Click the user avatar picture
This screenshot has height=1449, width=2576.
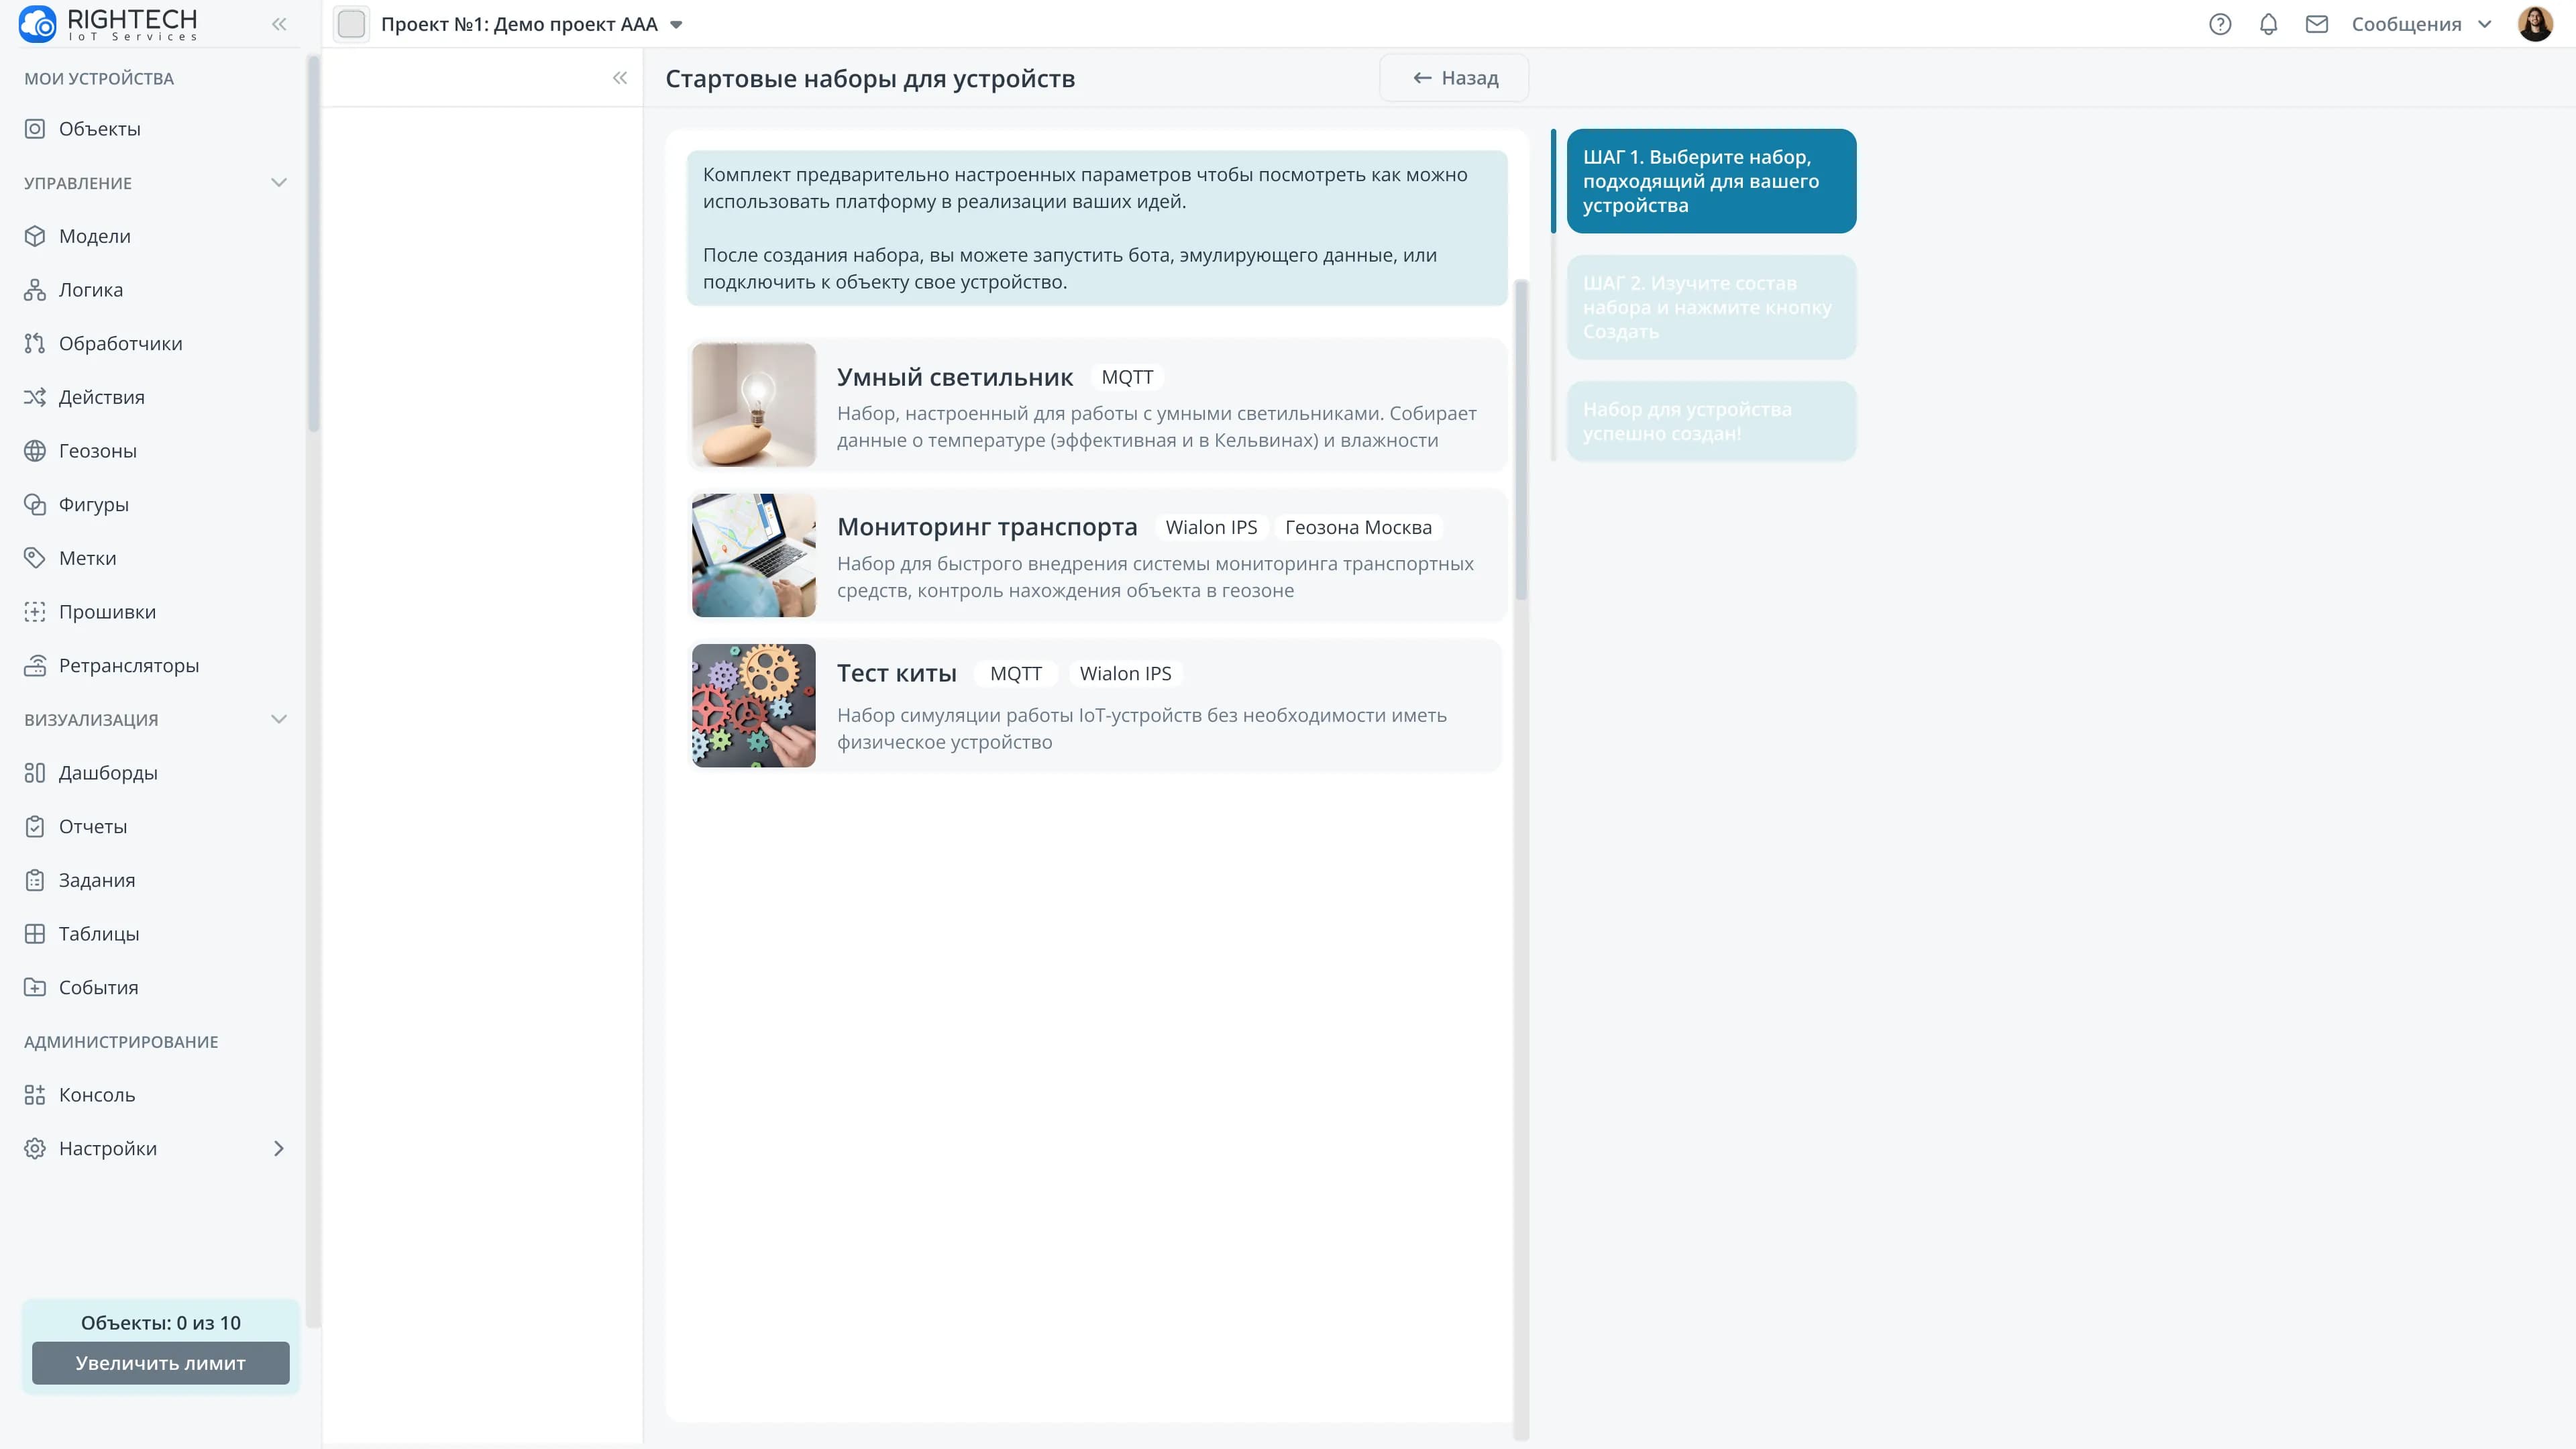pyautogui.click(x=2535, y=24)
